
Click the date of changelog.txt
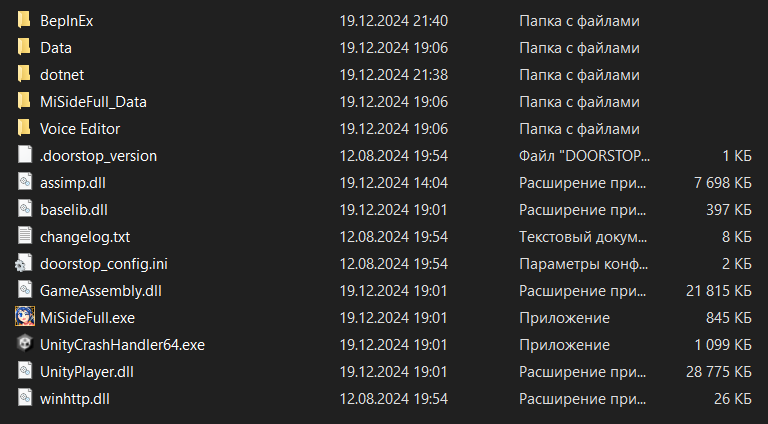[x=393, y=236]
